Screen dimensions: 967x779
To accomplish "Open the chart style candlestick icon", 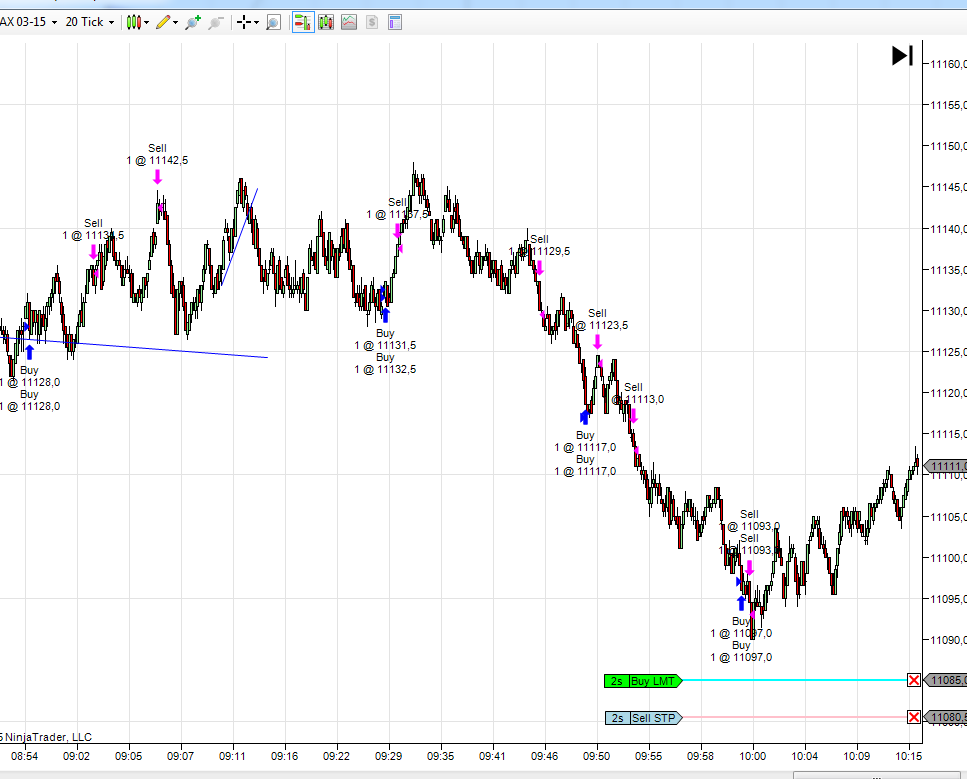I will tap(134, 22).
